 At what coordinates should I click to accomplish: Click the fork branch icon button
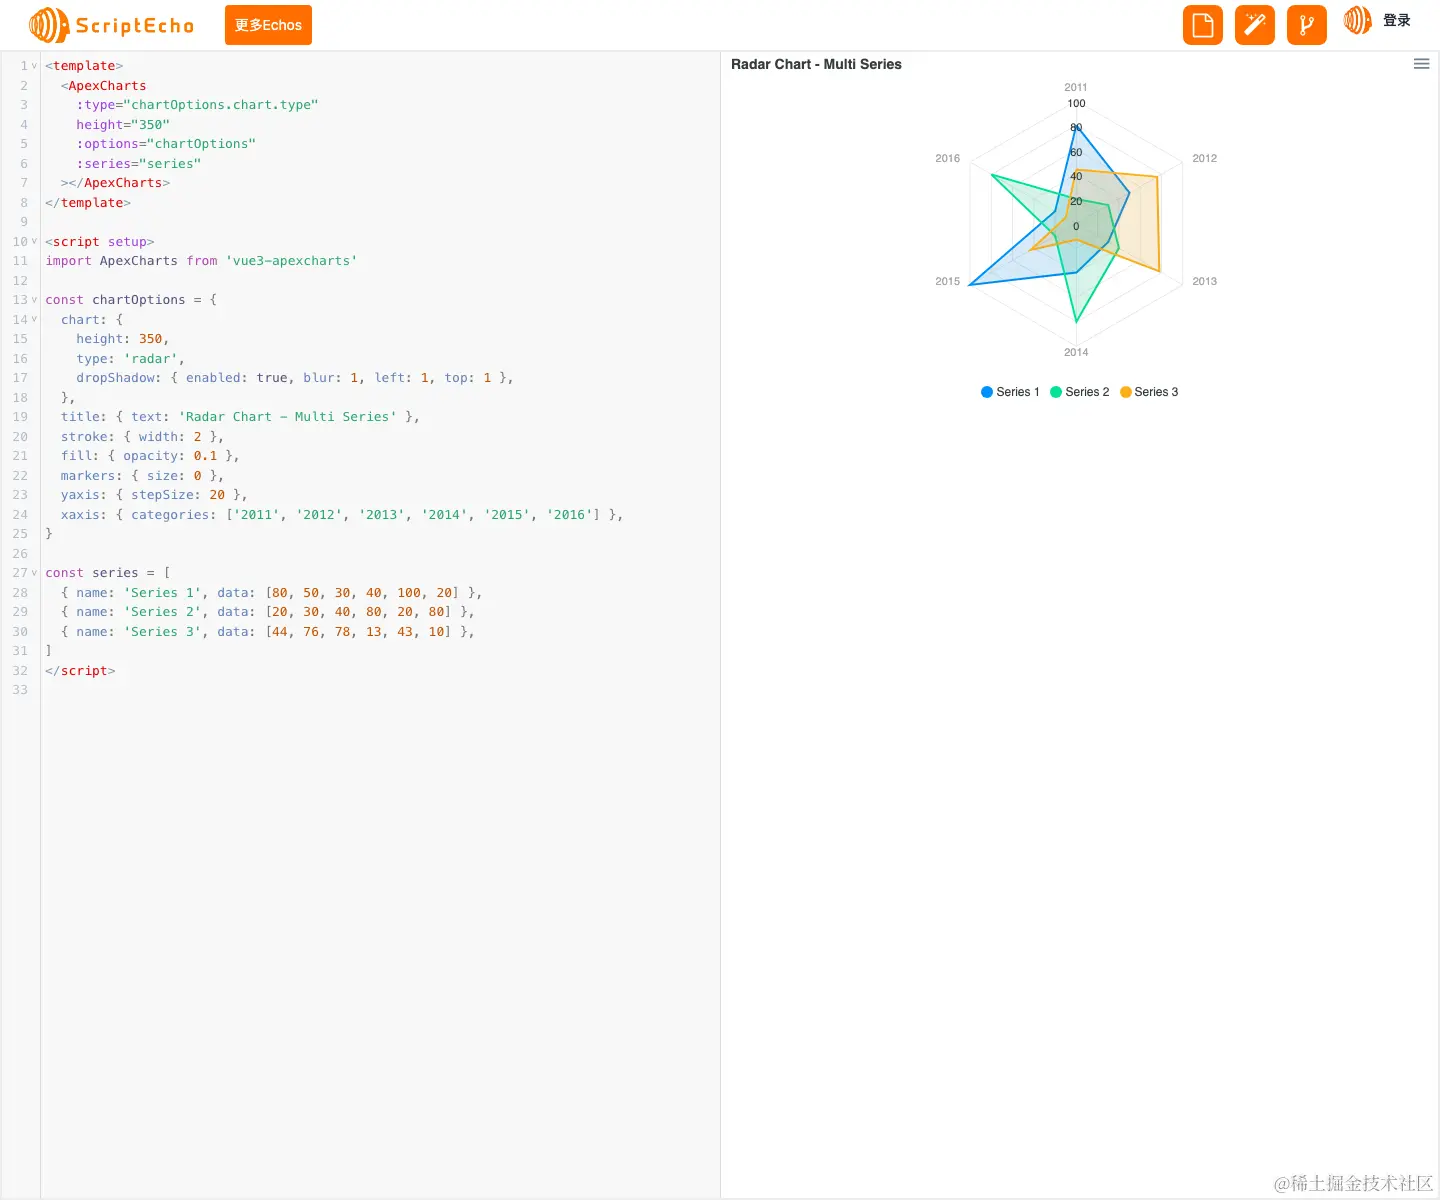[1307, 25]
